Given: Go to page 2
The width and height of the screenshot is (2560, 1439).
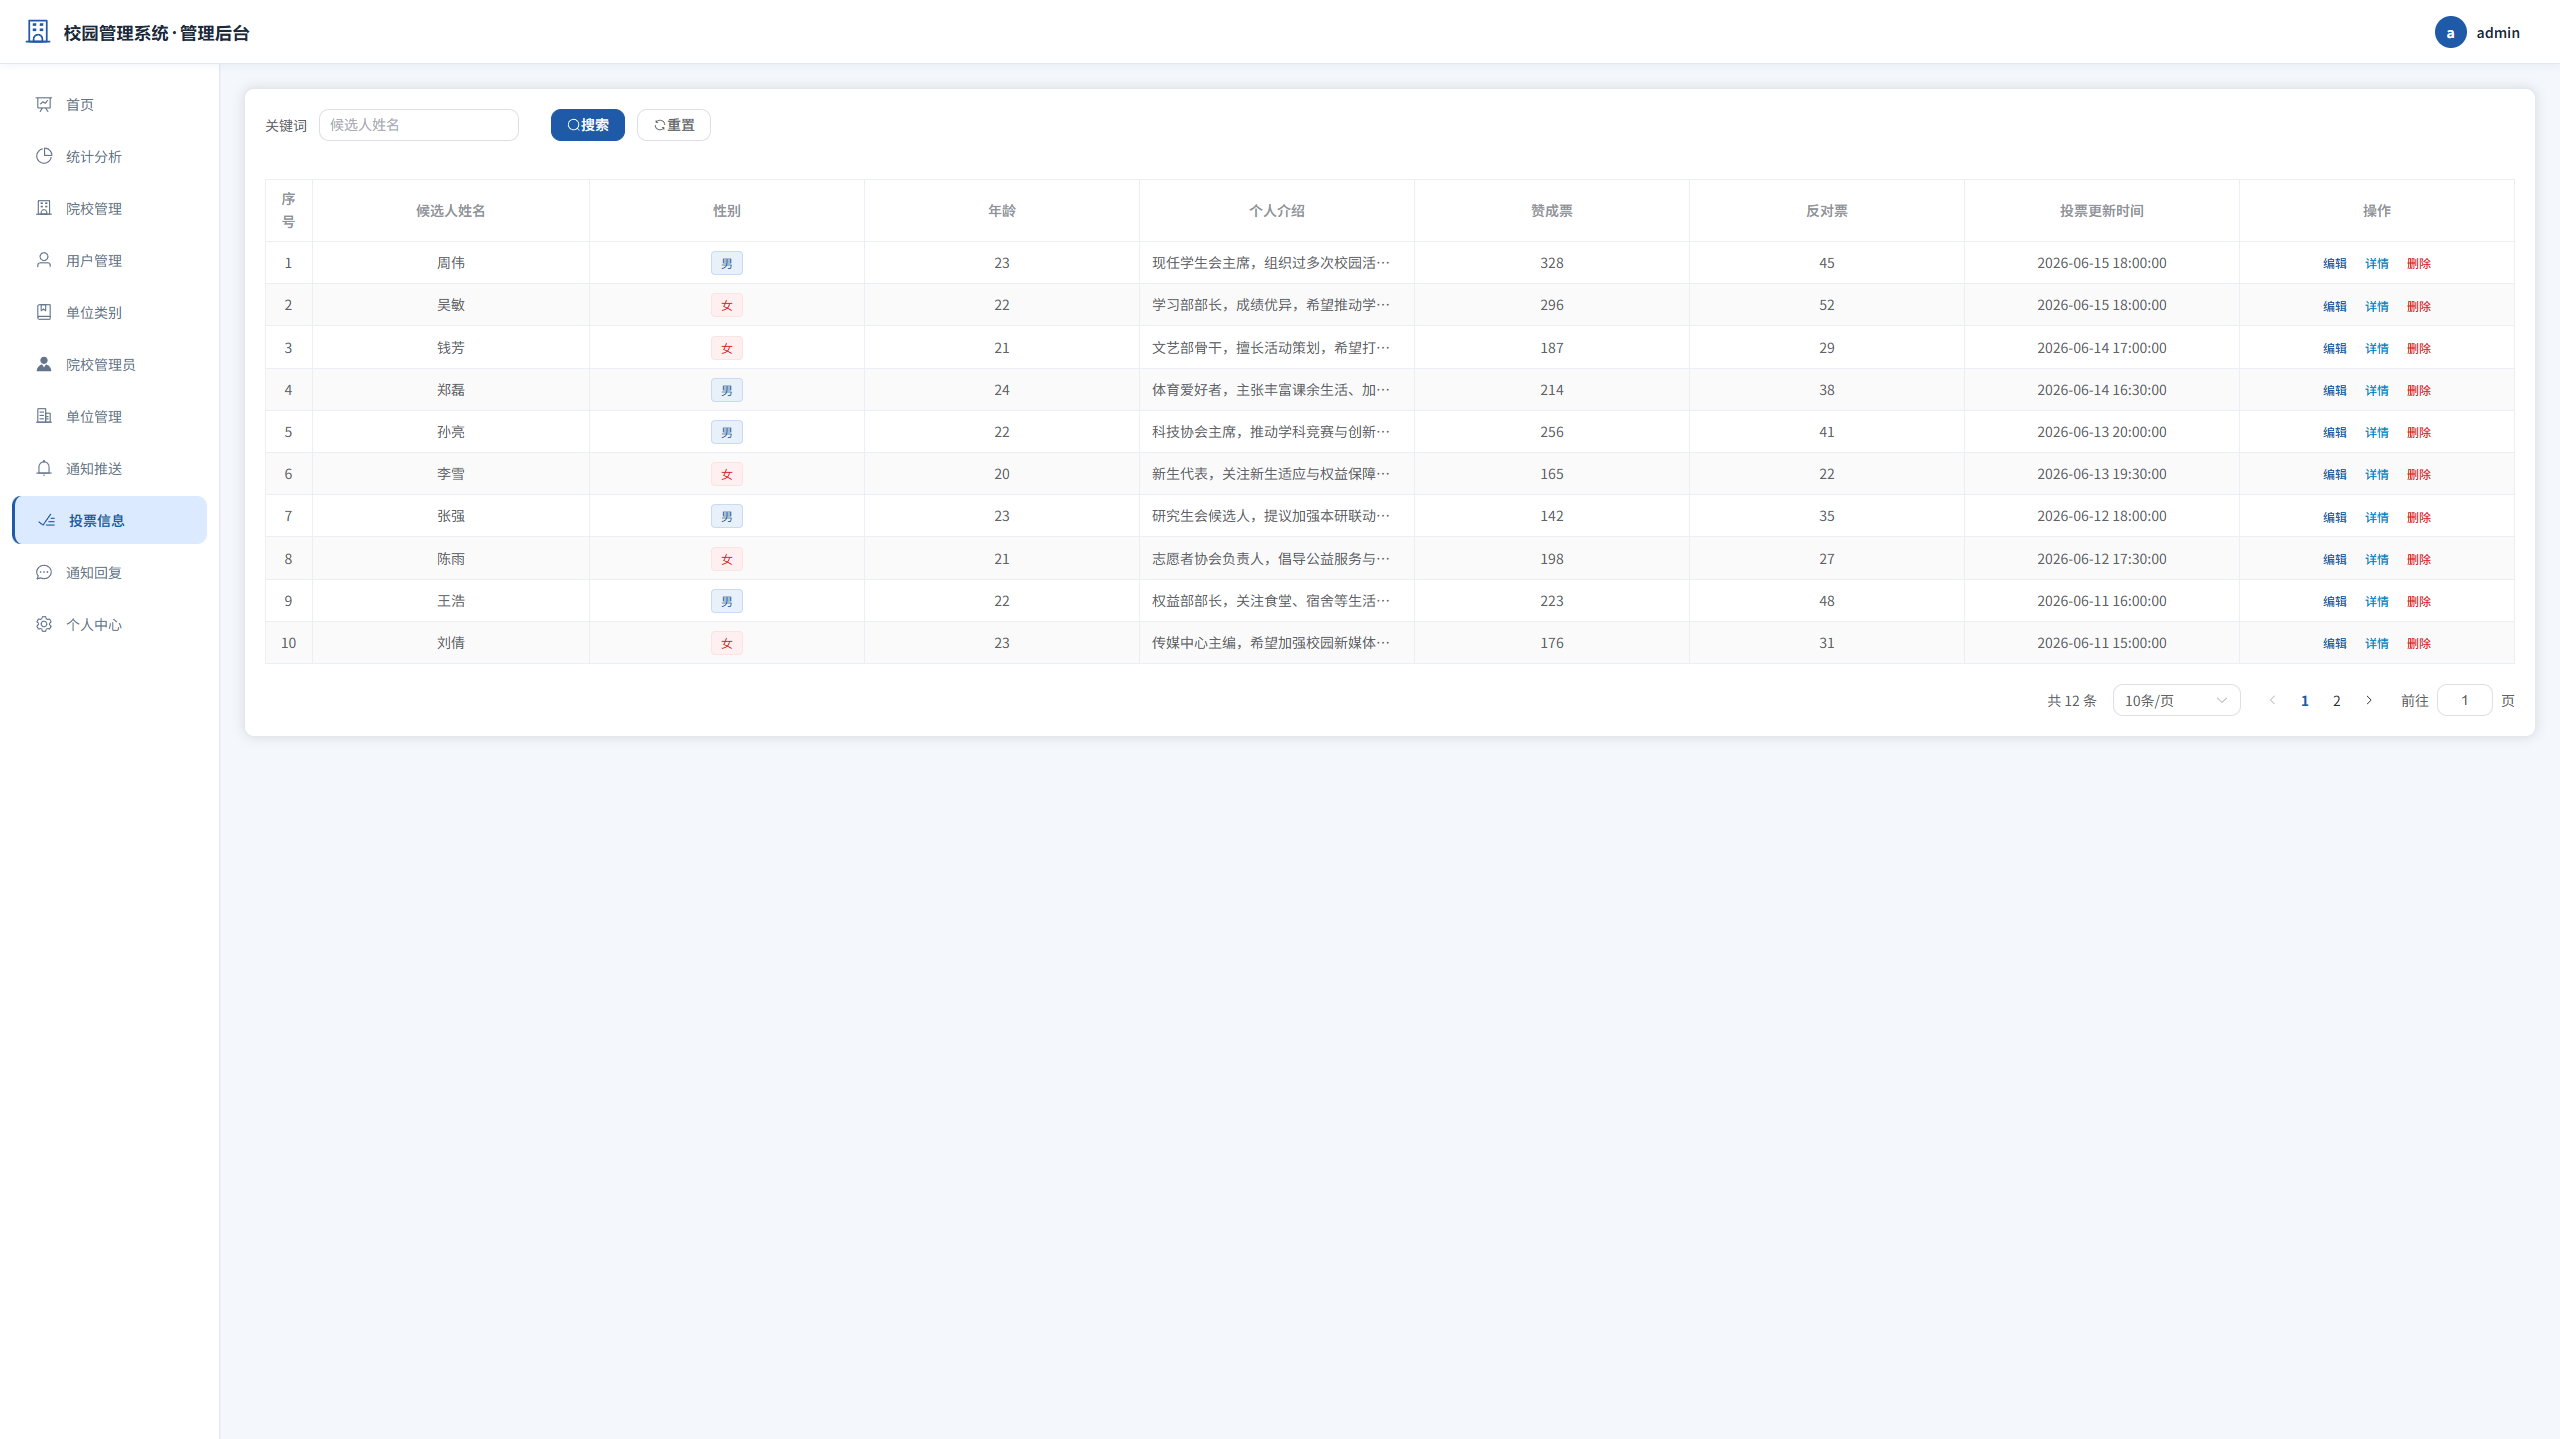Looking at the screenshot, I should [x=2337, y=700].
